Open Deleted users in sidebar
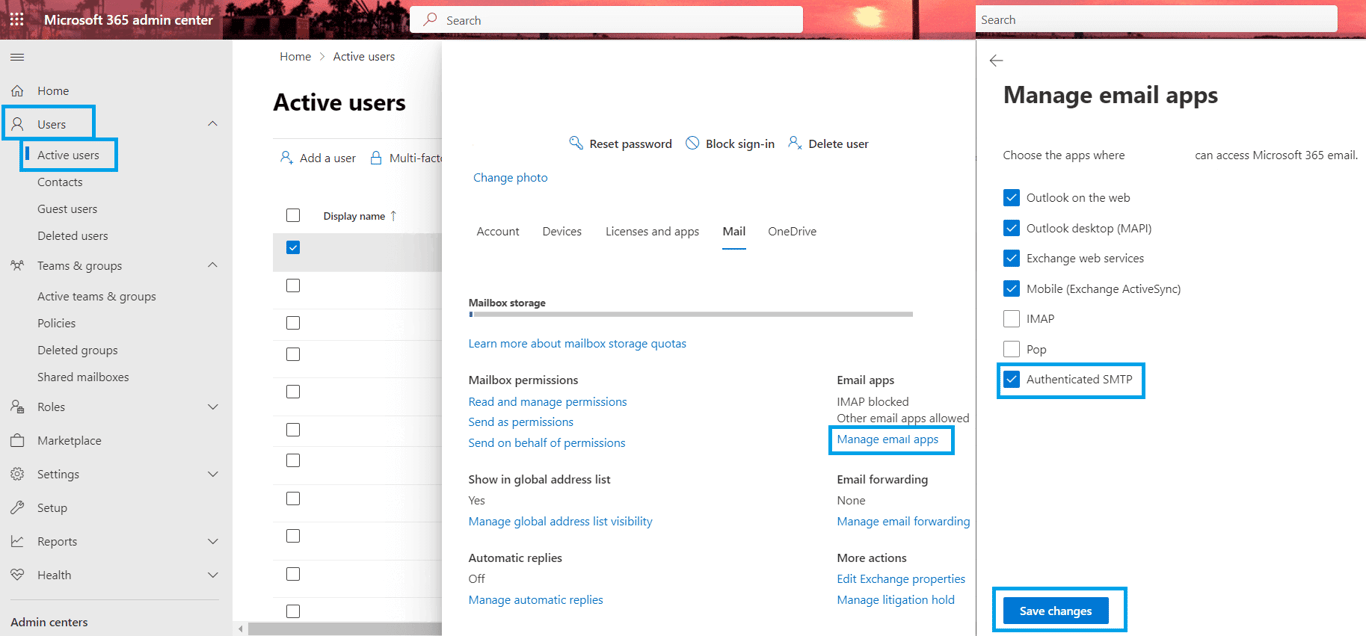The height and width of the screenshot is (636, 1366). point(72,236)
